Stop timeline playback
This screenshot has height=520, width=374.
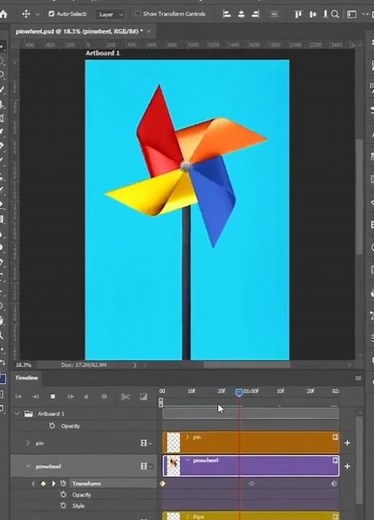pos(53,397)
